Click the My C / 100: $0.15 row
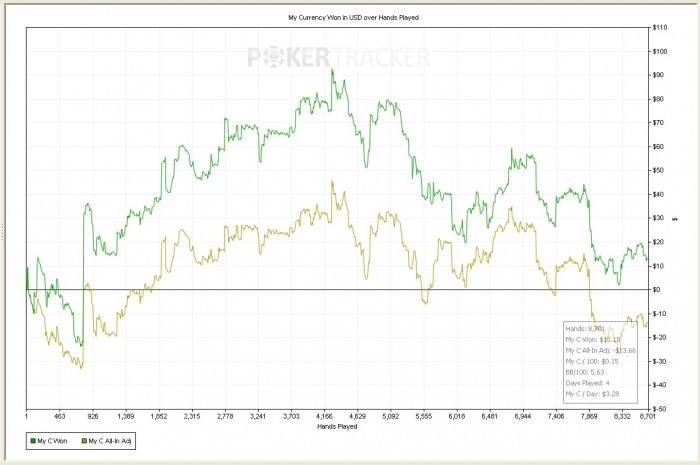Image resolution: width=700 pixels, height=465 pixels. tap(591, 361)
